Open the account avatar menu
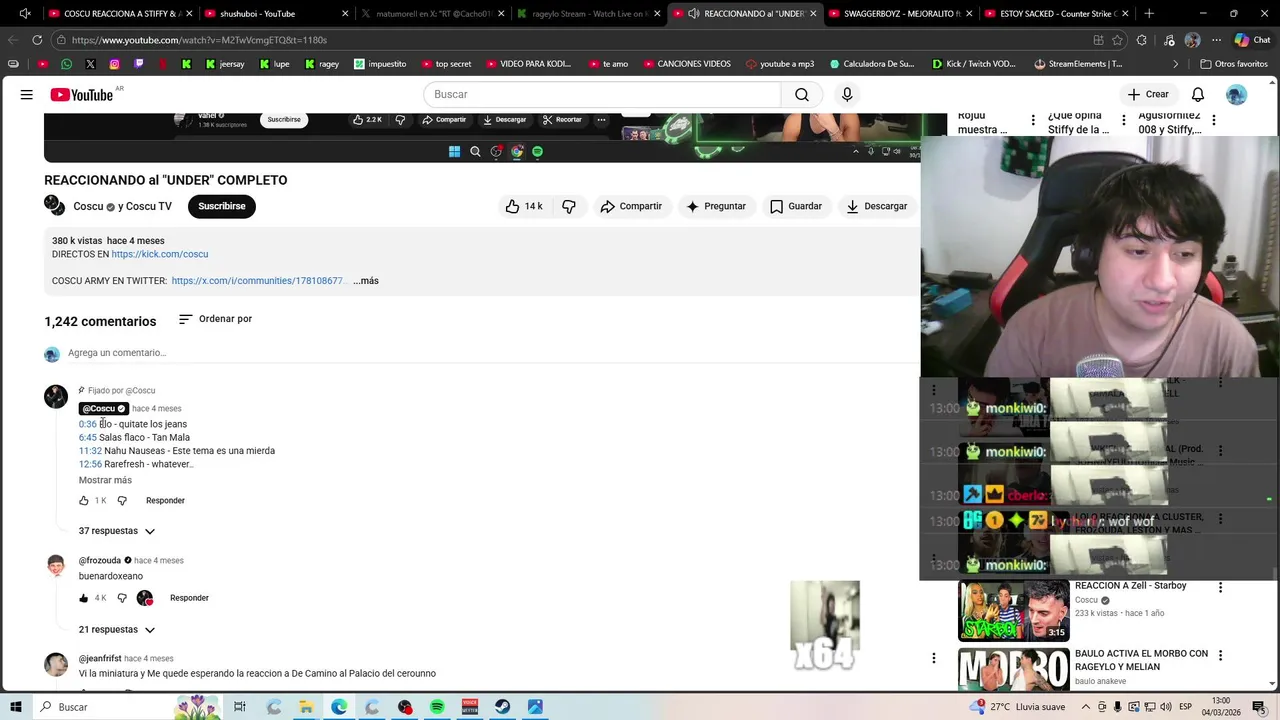This screenshot has width=1280, height=720. coord(1237,94)
